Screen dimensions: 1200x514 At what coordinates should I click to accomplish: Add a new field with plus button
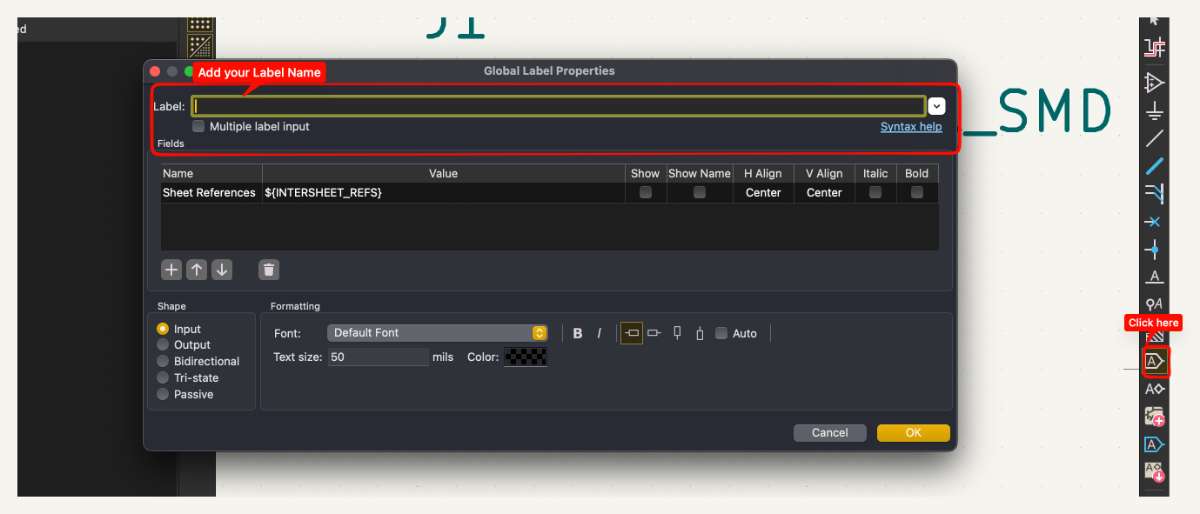171,270
